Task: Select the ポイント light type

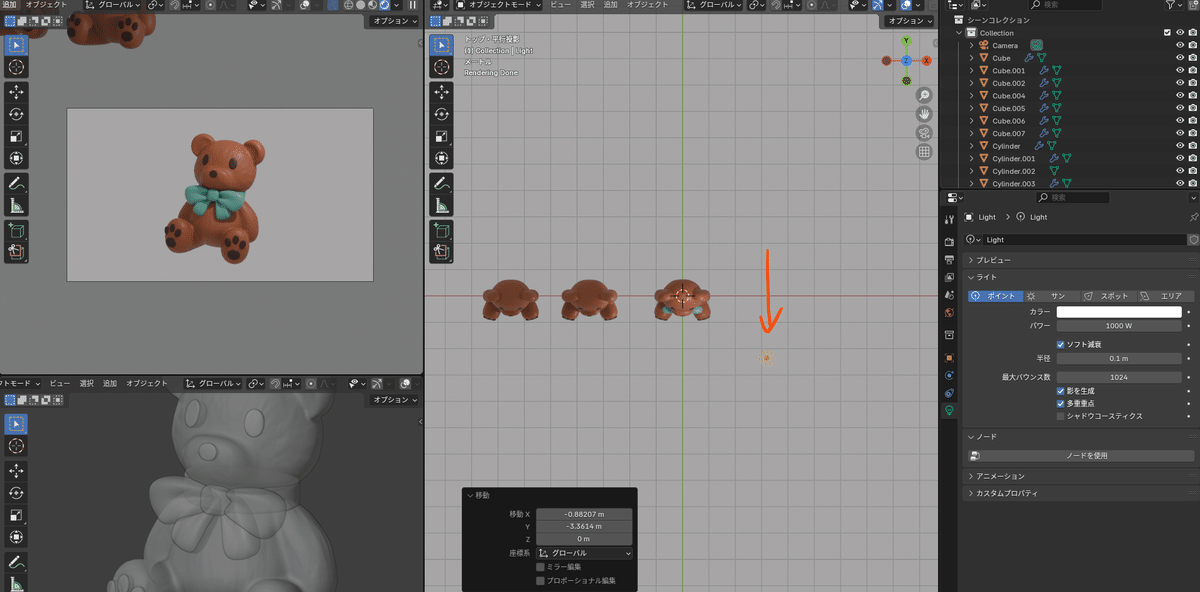Action: pos(993,296)
